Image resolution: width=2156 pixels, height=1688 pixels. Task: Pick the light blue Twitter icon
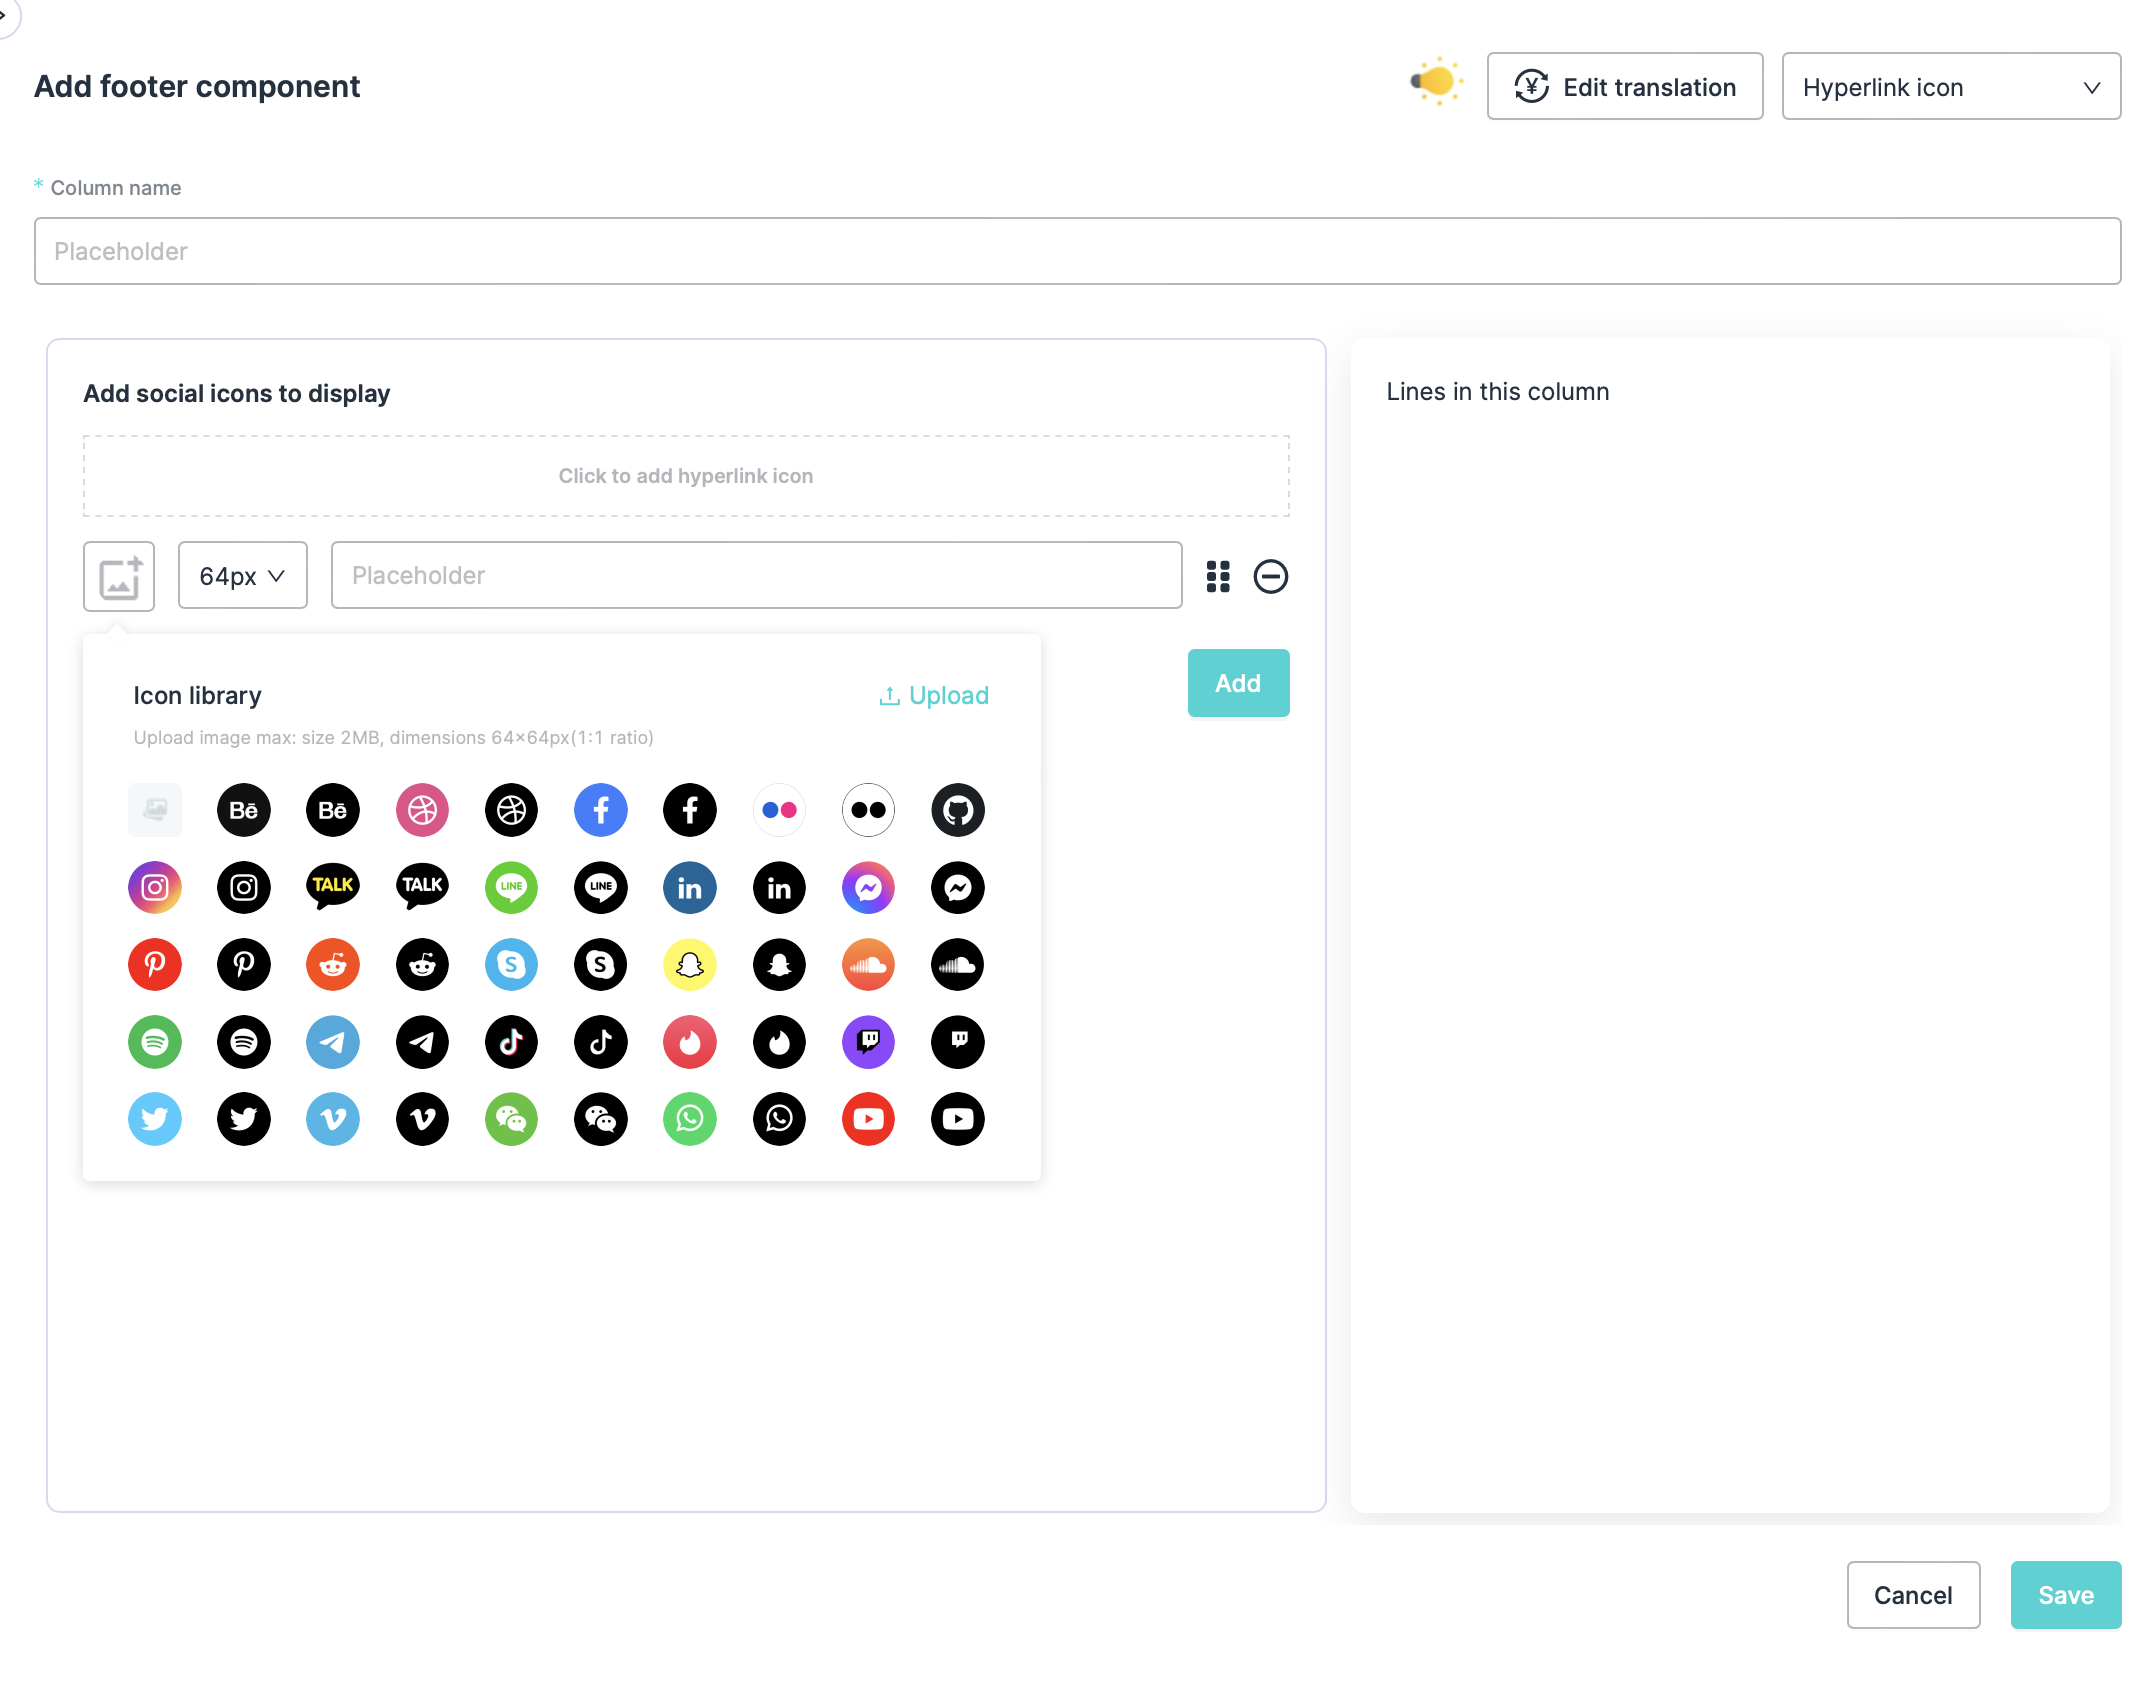coord(155,1119)
